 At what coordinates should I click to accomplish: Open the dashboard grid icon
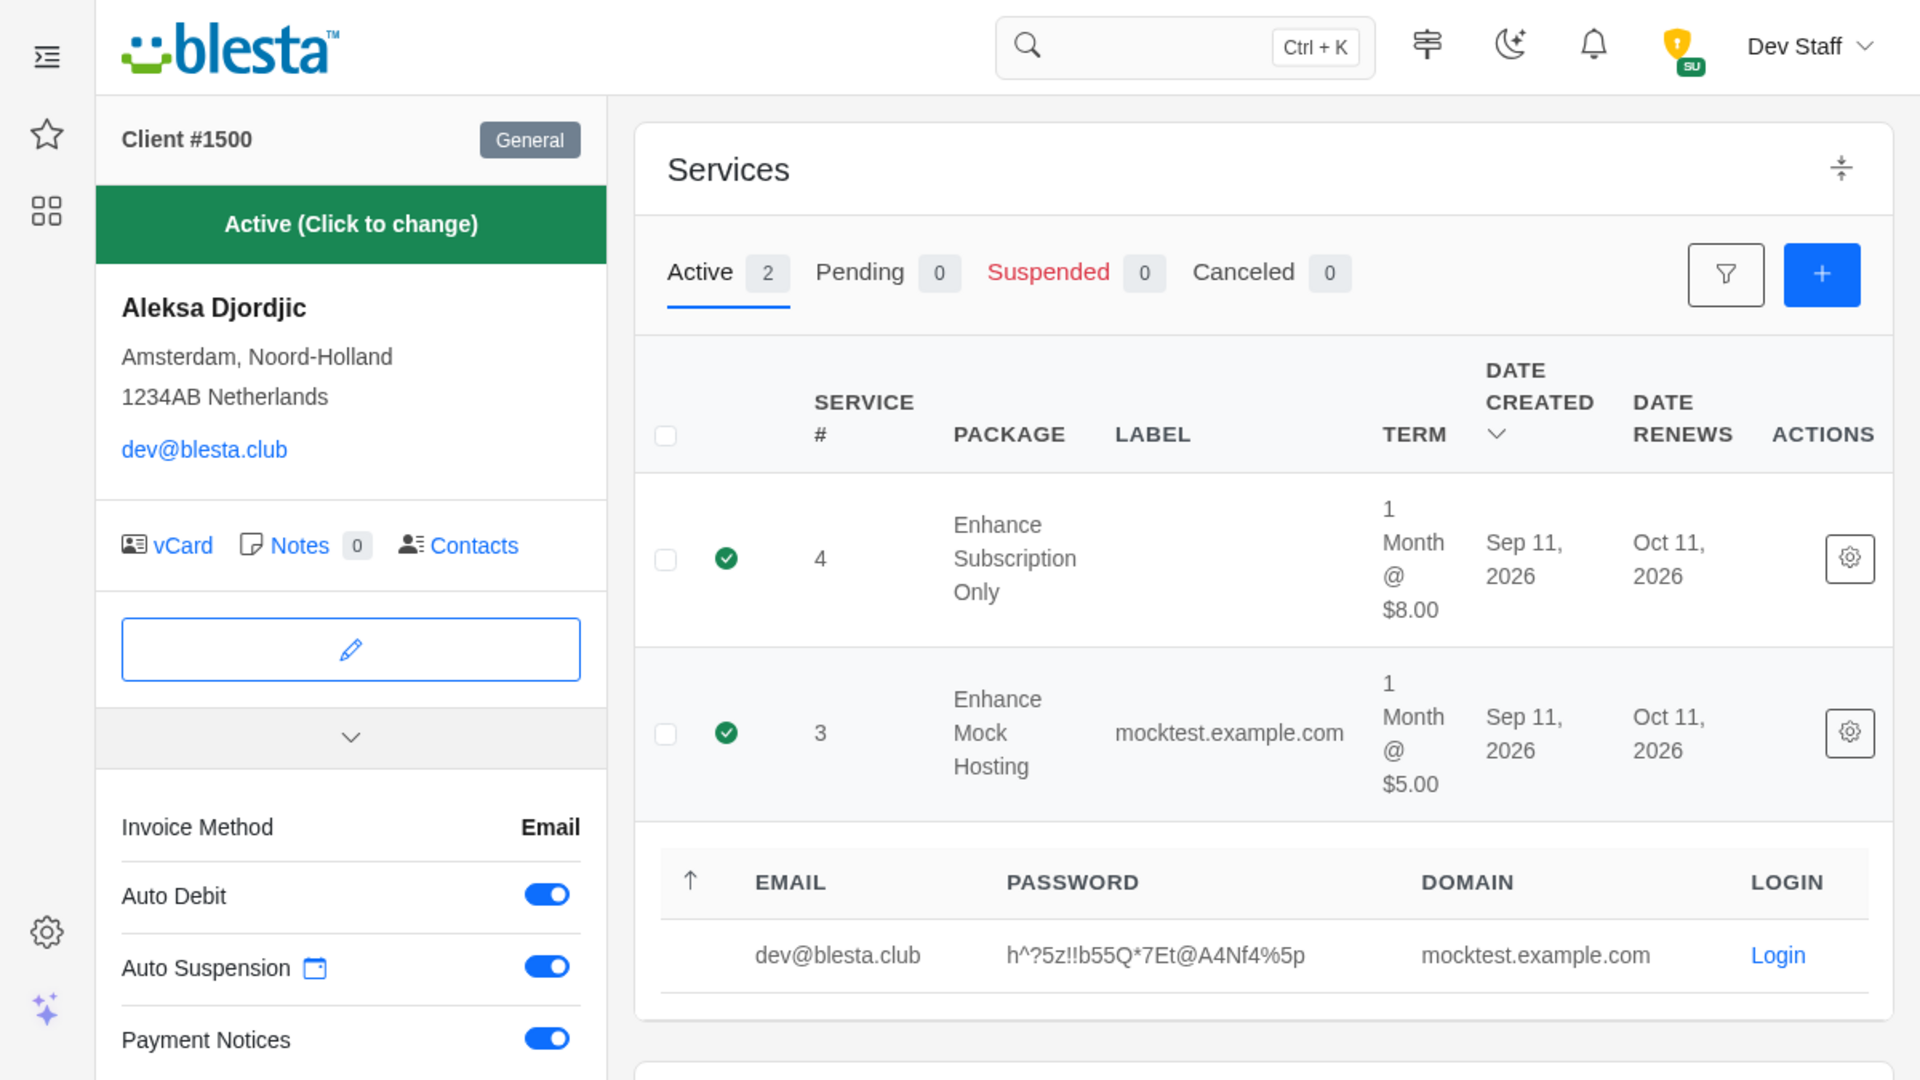[47, 211]
